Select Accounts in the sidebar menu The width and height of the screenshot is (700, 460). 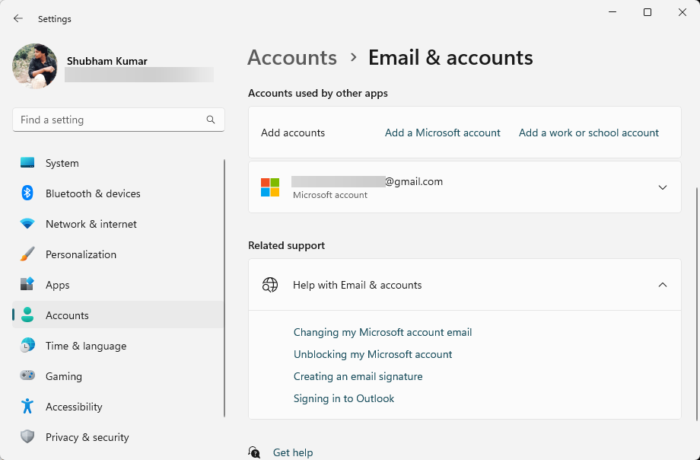(x=67, y=315)
